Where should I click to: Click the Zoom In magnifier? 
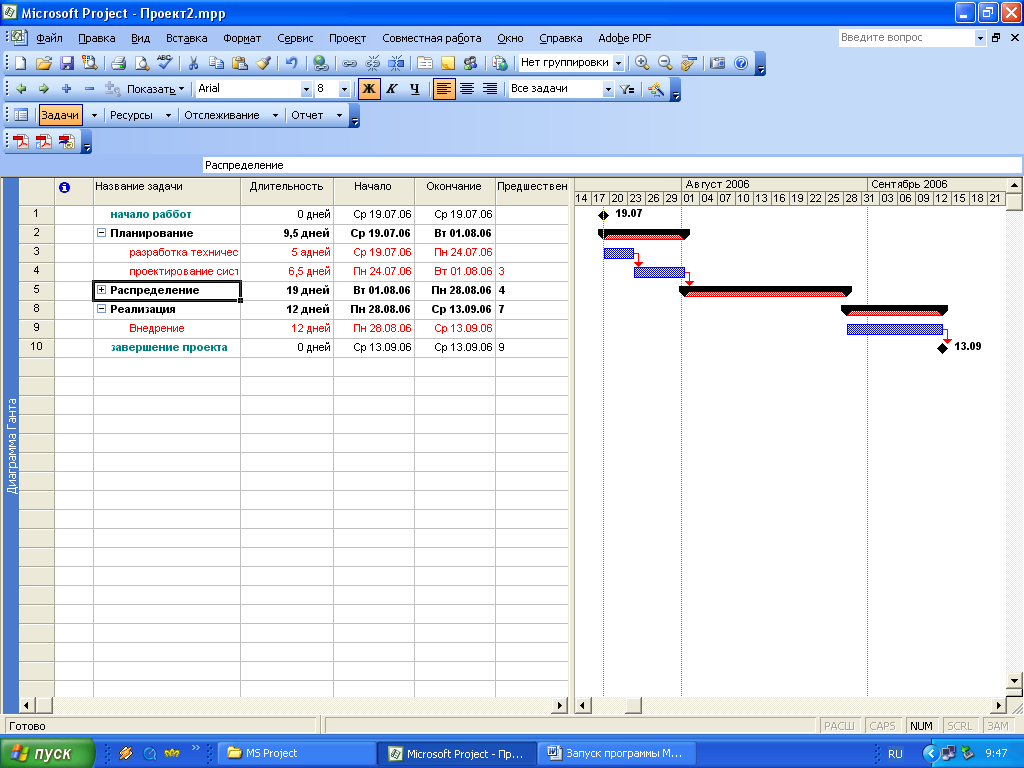coord(642,63)
